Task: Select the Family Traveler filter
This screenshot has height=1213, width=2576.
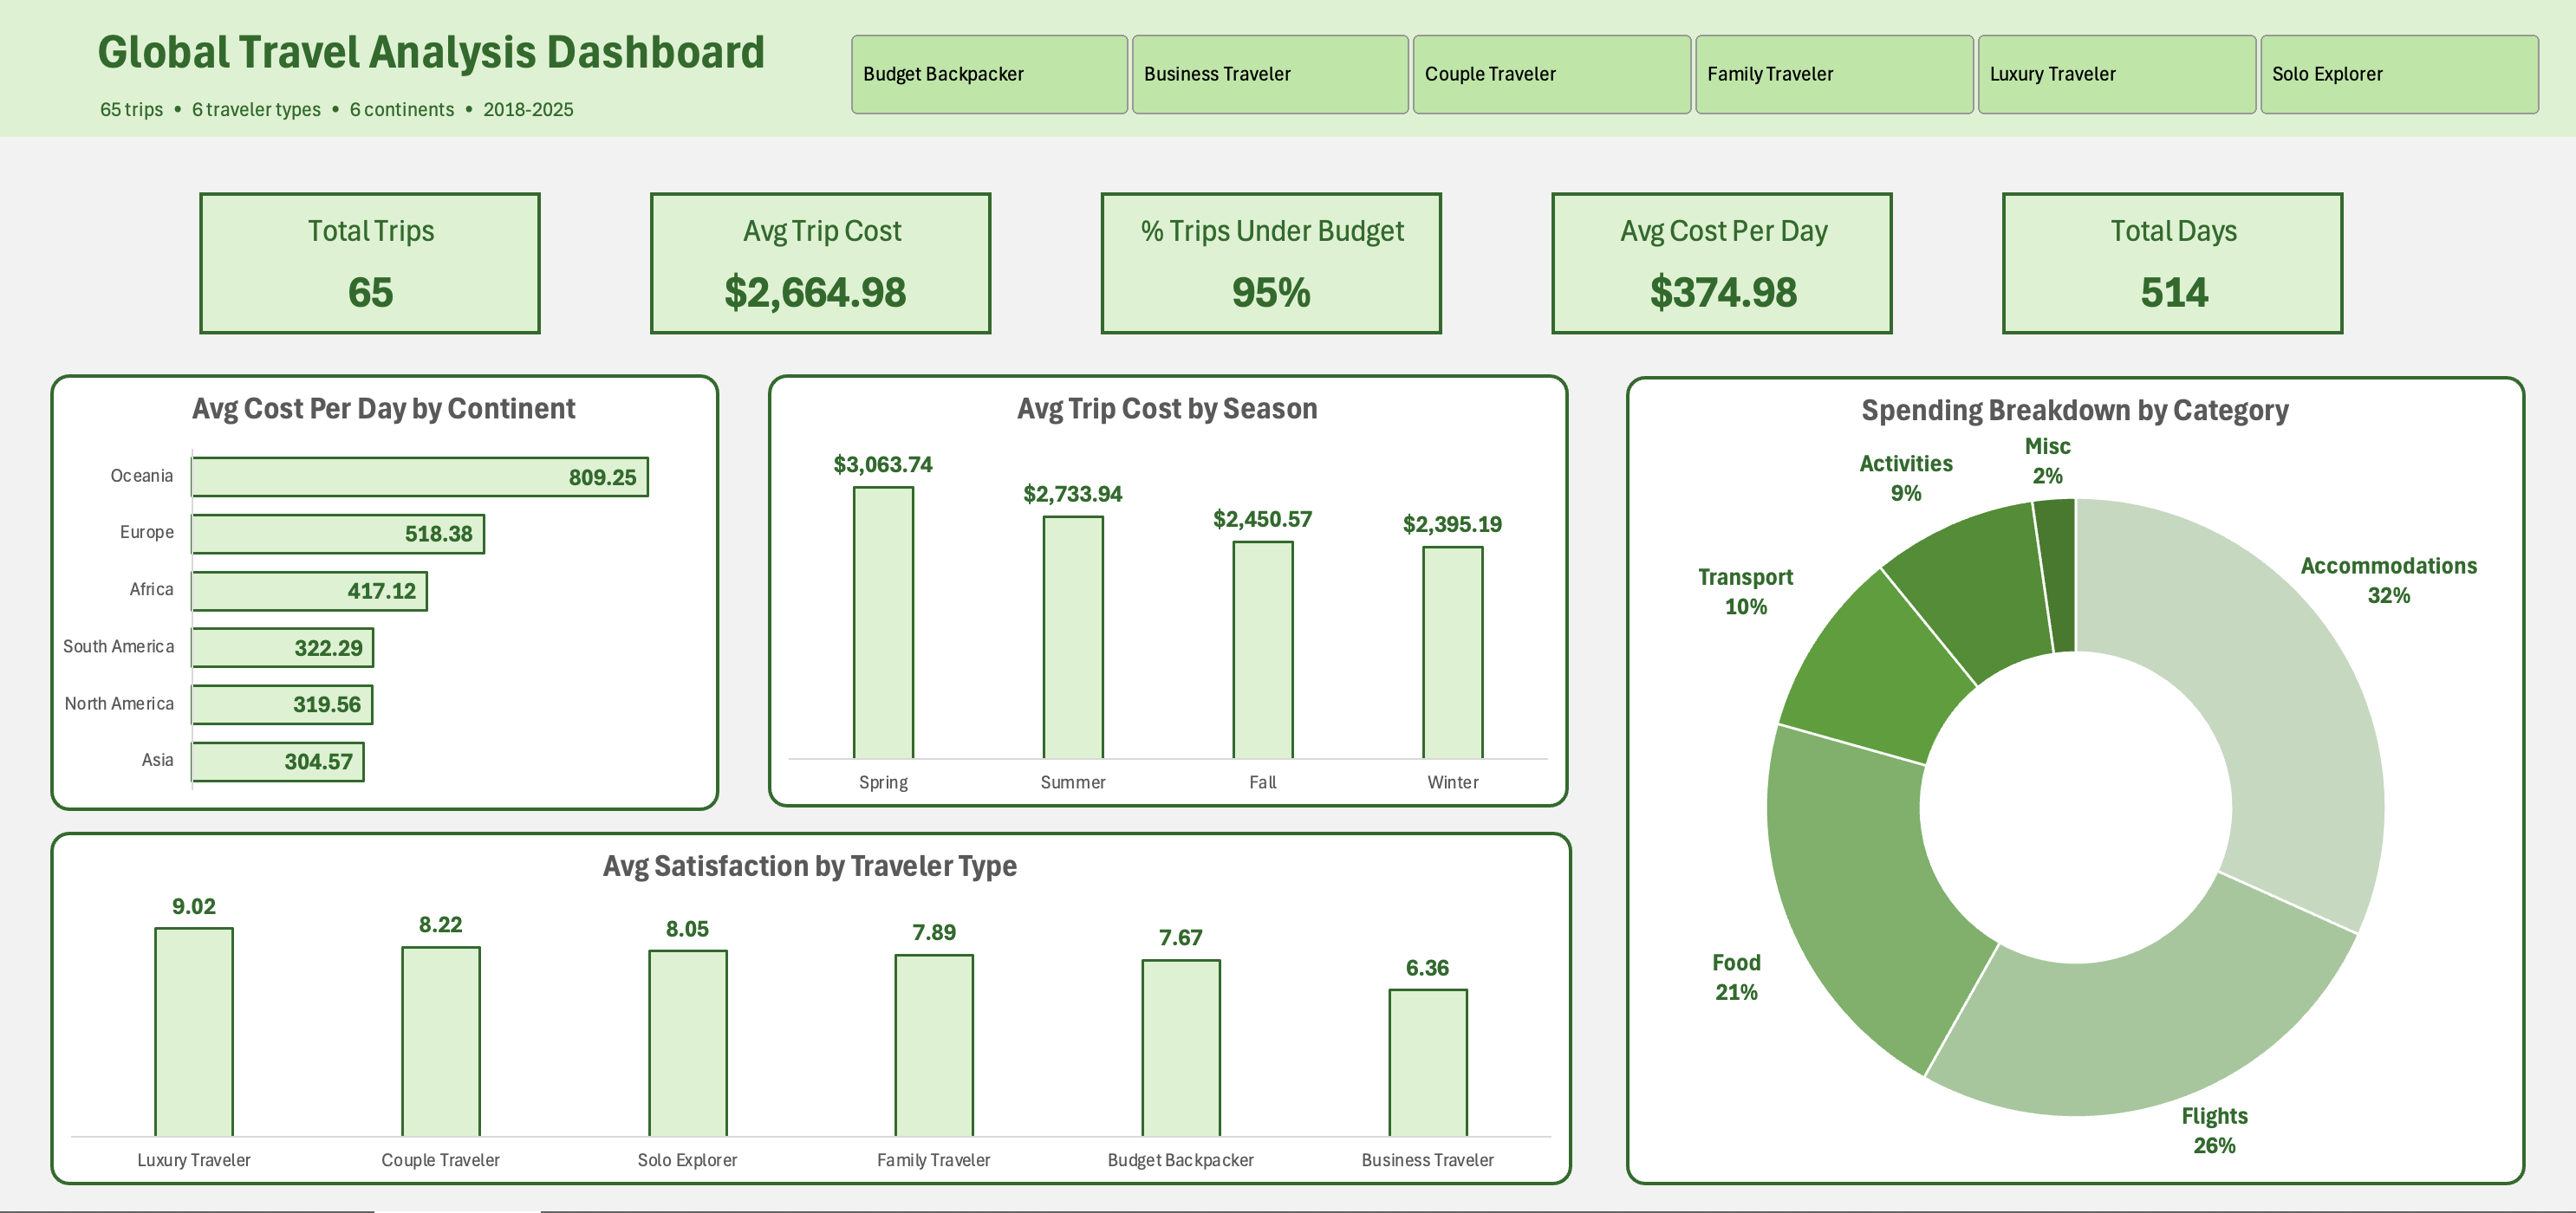Action: pos(1834,74)
